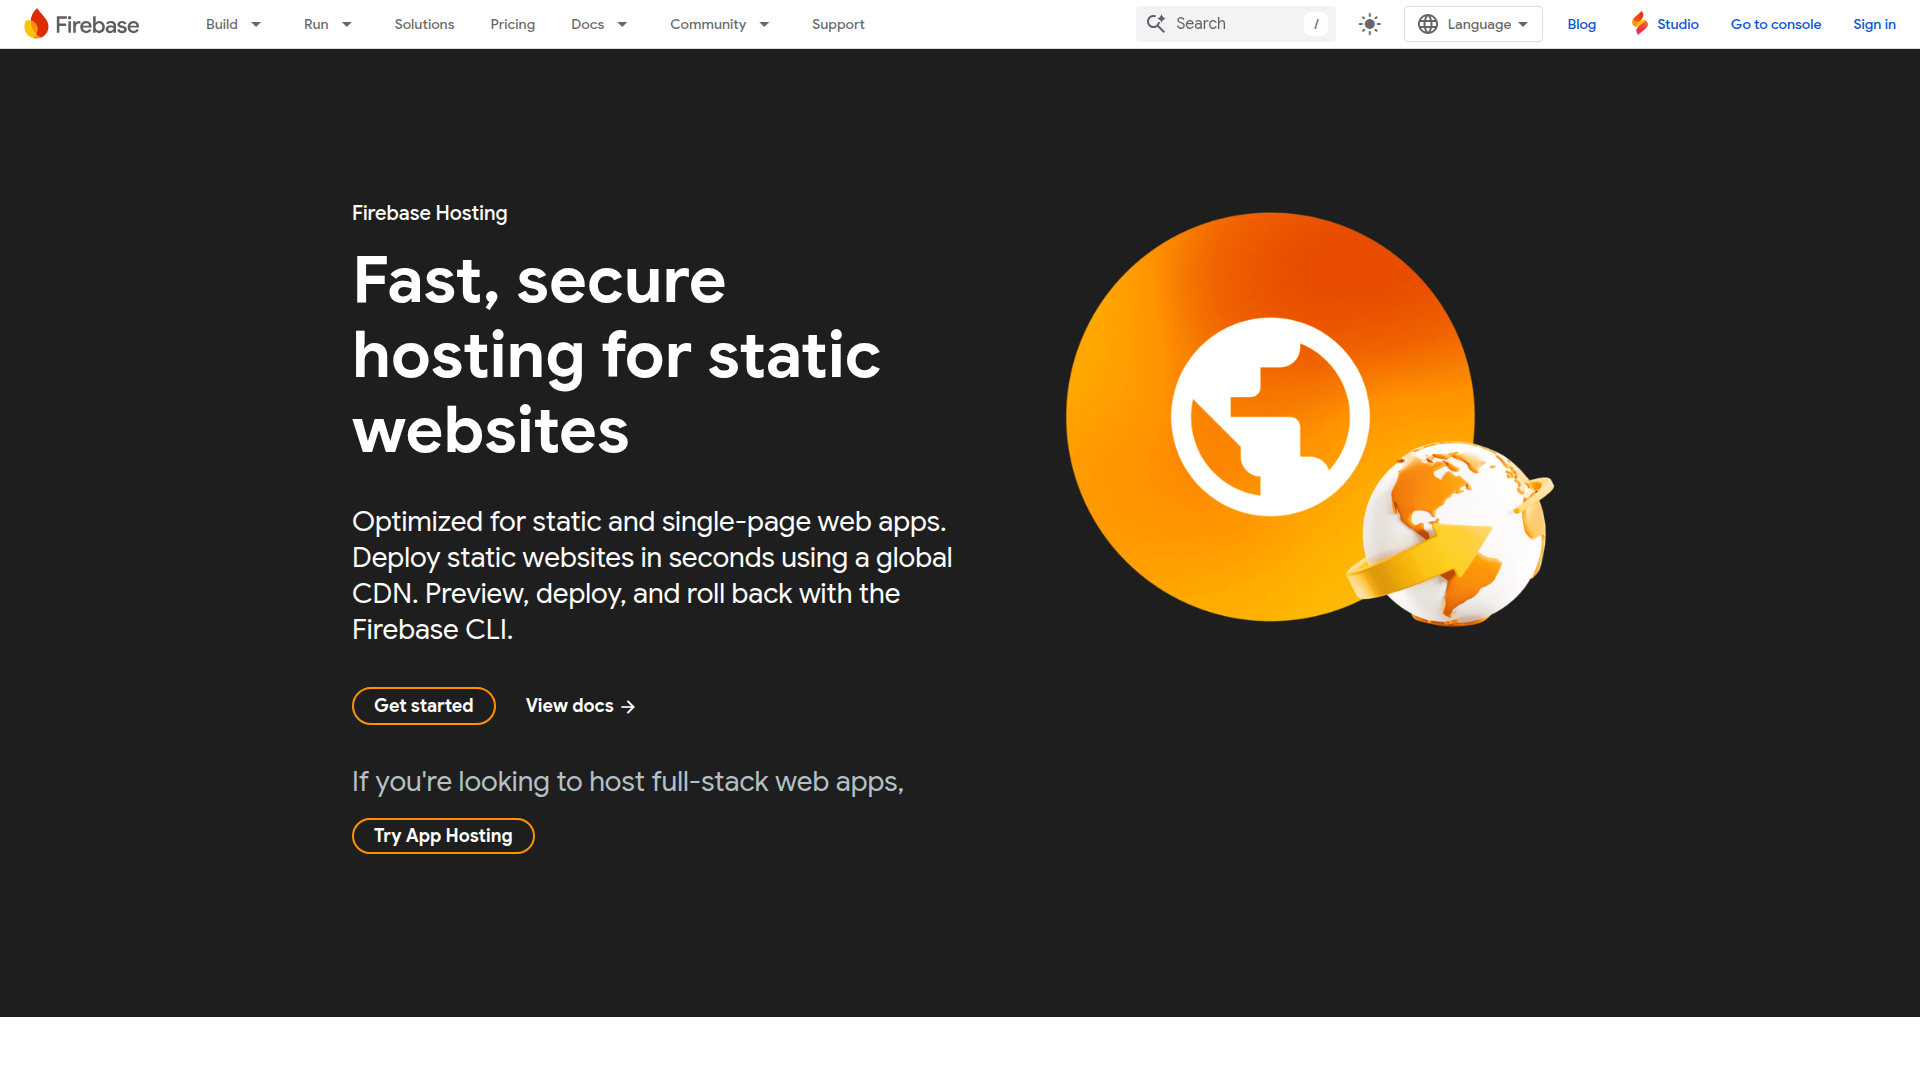Toggle the light/dark theme sun icon
Viewport: 1920px width, 1080px height.
(1370, 24)
